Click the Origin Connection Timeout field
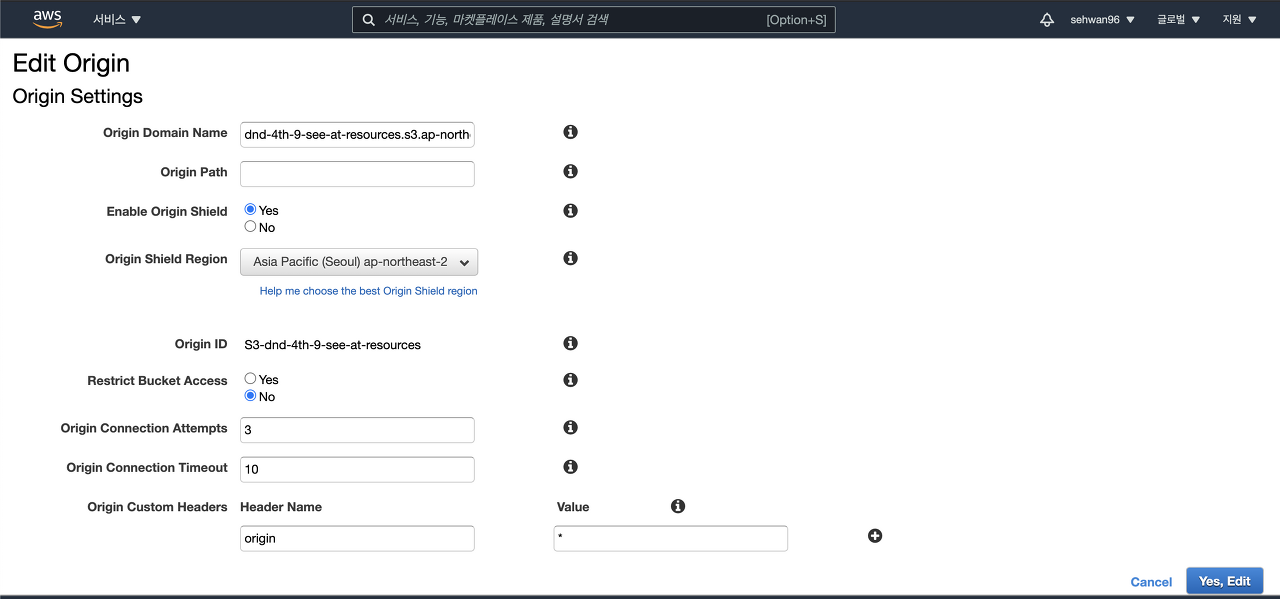The height and width of the screenshot is (599, 1280). 357,469
